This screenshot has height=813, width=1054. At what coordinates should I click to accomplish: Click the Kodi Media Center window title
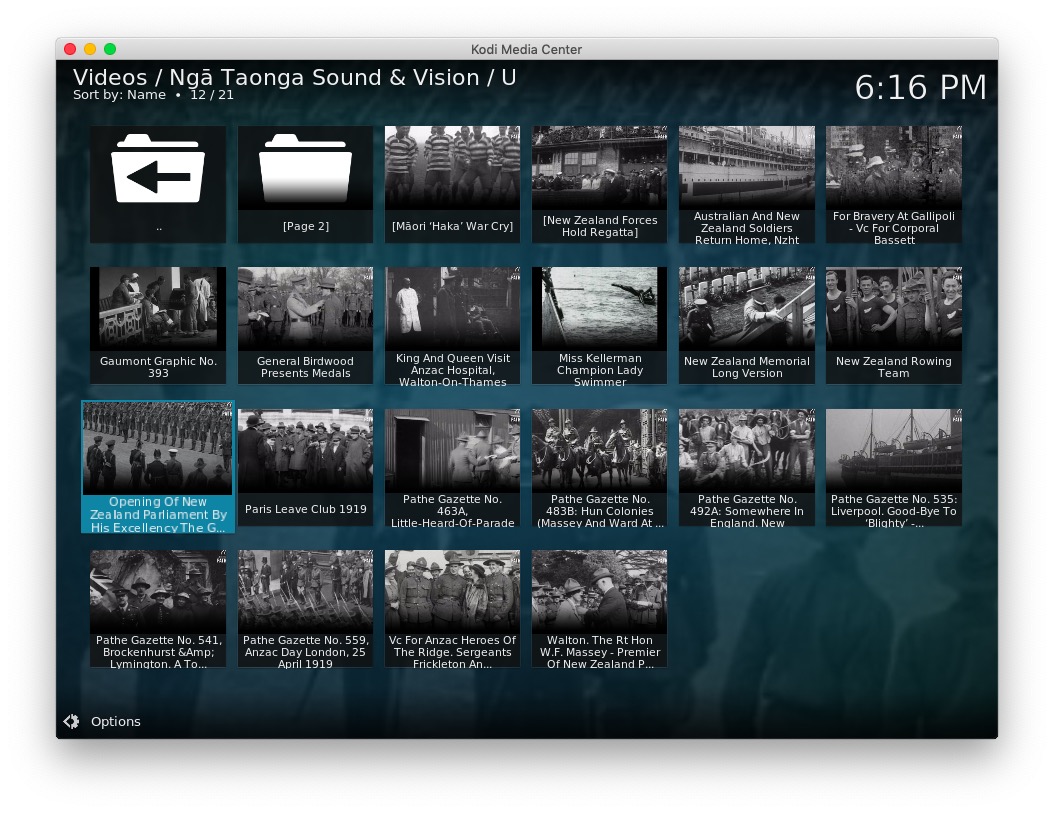[x=526, y=49]
